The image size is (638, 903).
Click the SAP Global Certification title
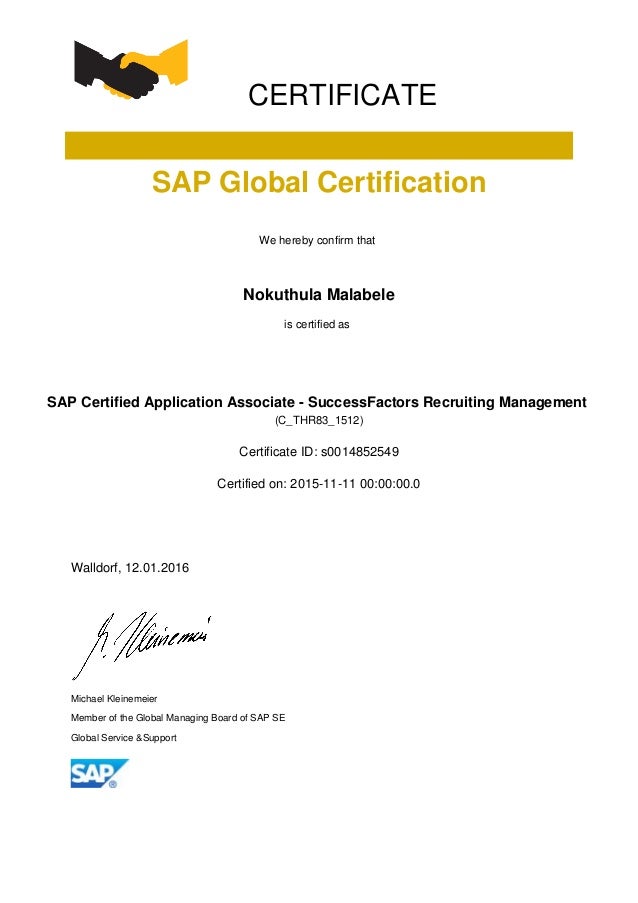tap(319, 182)
